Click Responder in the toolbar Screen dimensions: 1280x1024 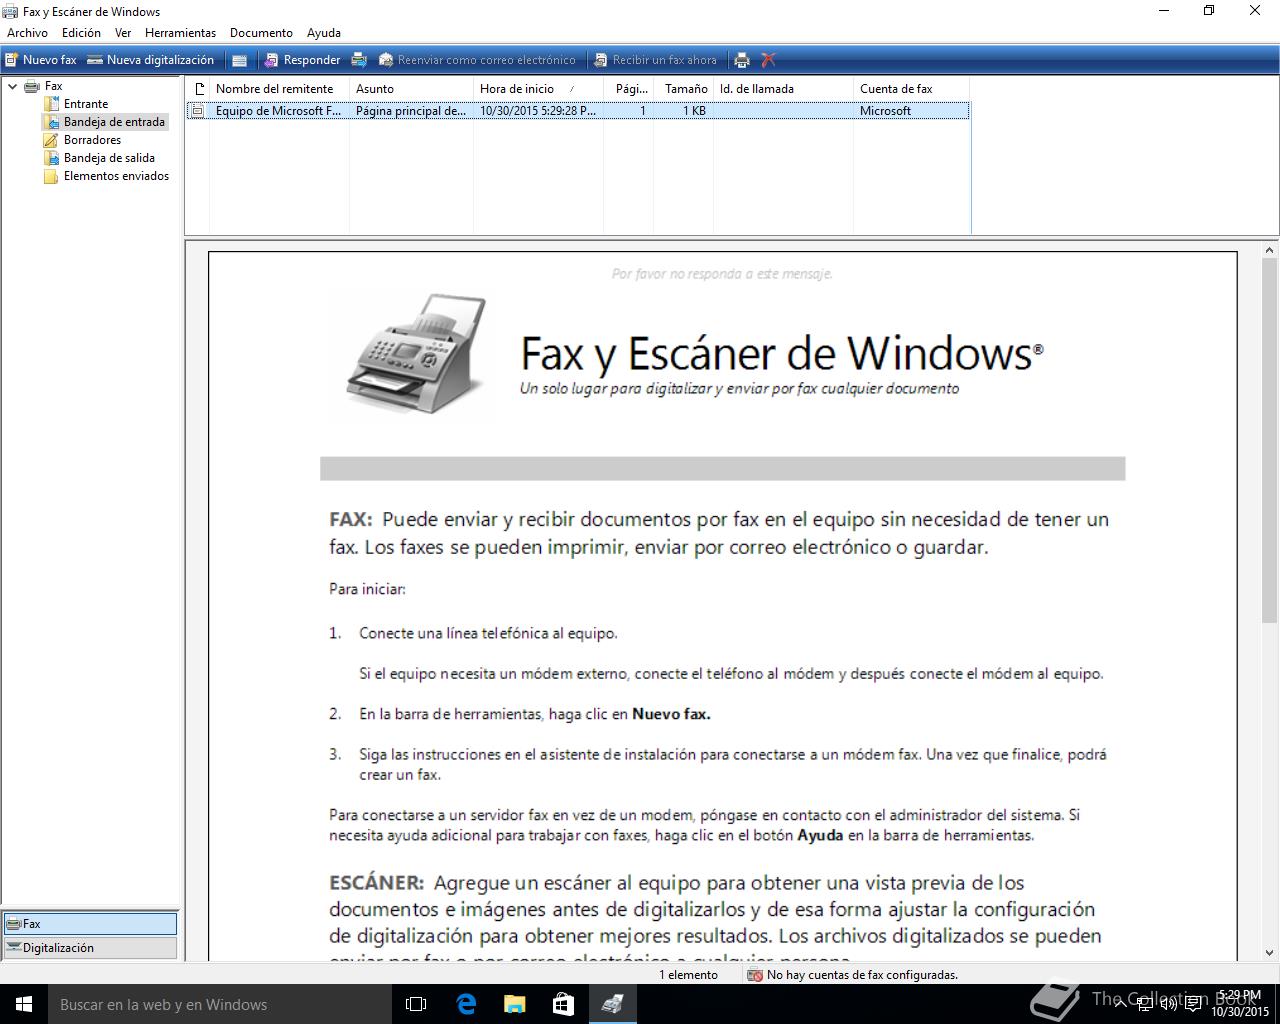302,60
